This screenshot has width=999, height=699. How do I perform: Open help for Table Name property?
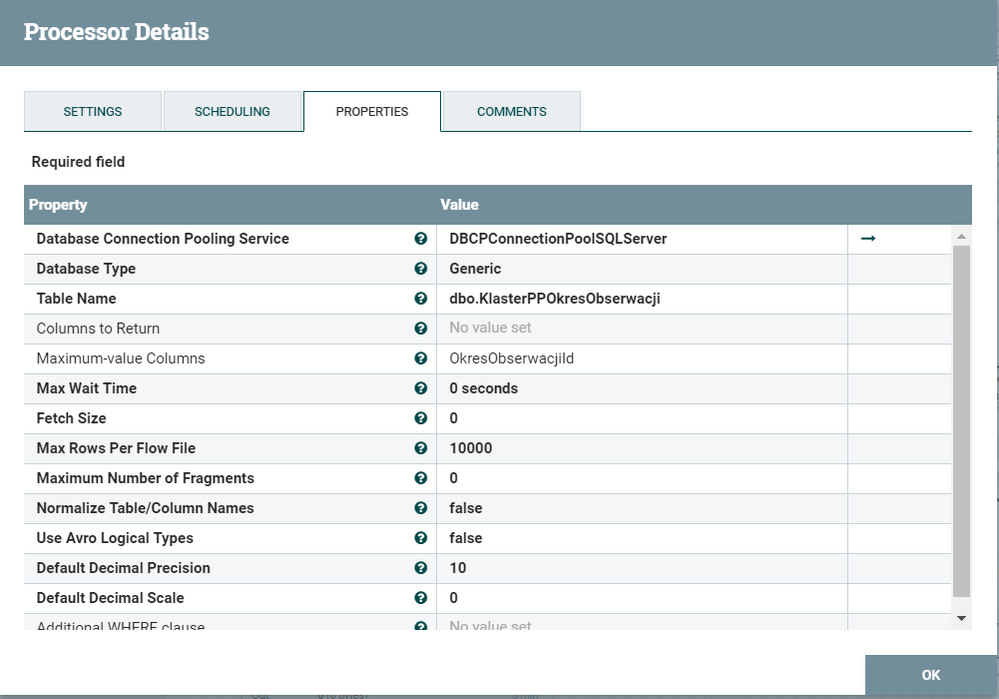pos(421,298)
